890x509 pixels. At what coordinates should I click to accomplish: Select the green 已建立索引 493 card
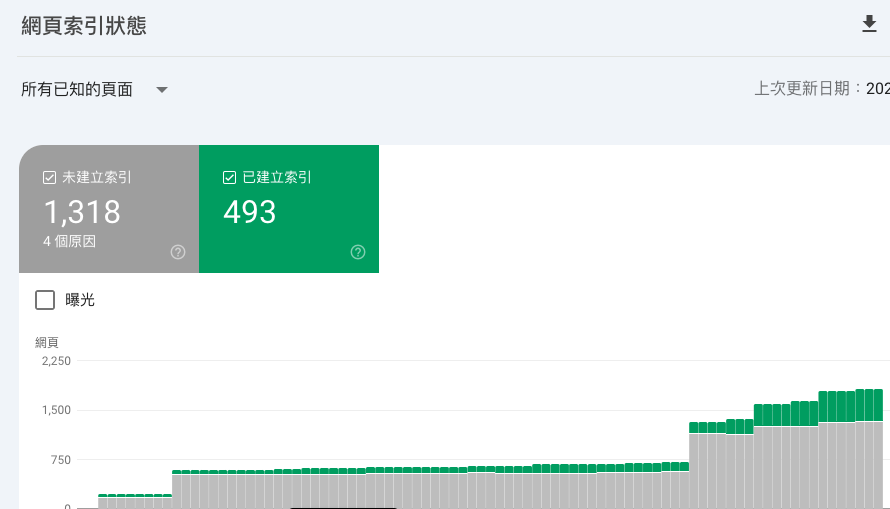pyautogui.click(x=289, y=209)
